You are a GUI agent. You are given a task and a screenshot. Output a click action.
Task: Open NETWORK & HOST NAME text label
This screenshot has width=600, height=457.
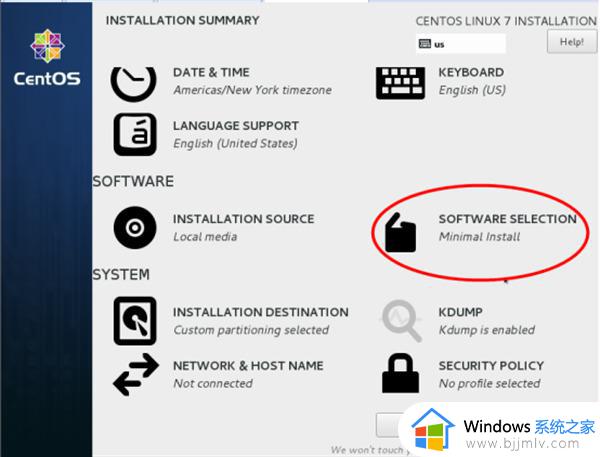tap(248, 366)
